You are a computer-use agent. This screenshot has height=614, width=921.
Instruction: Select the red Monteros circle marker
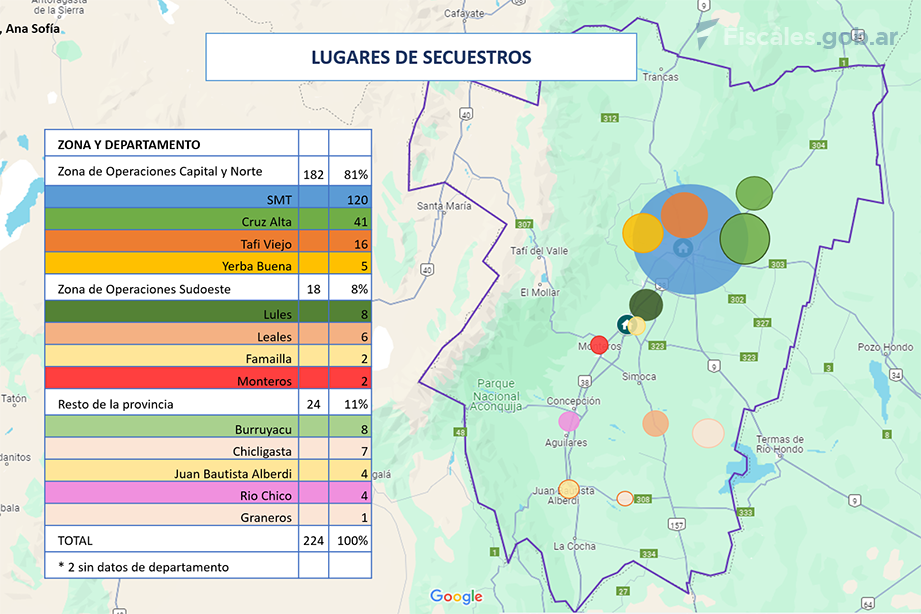599,345
